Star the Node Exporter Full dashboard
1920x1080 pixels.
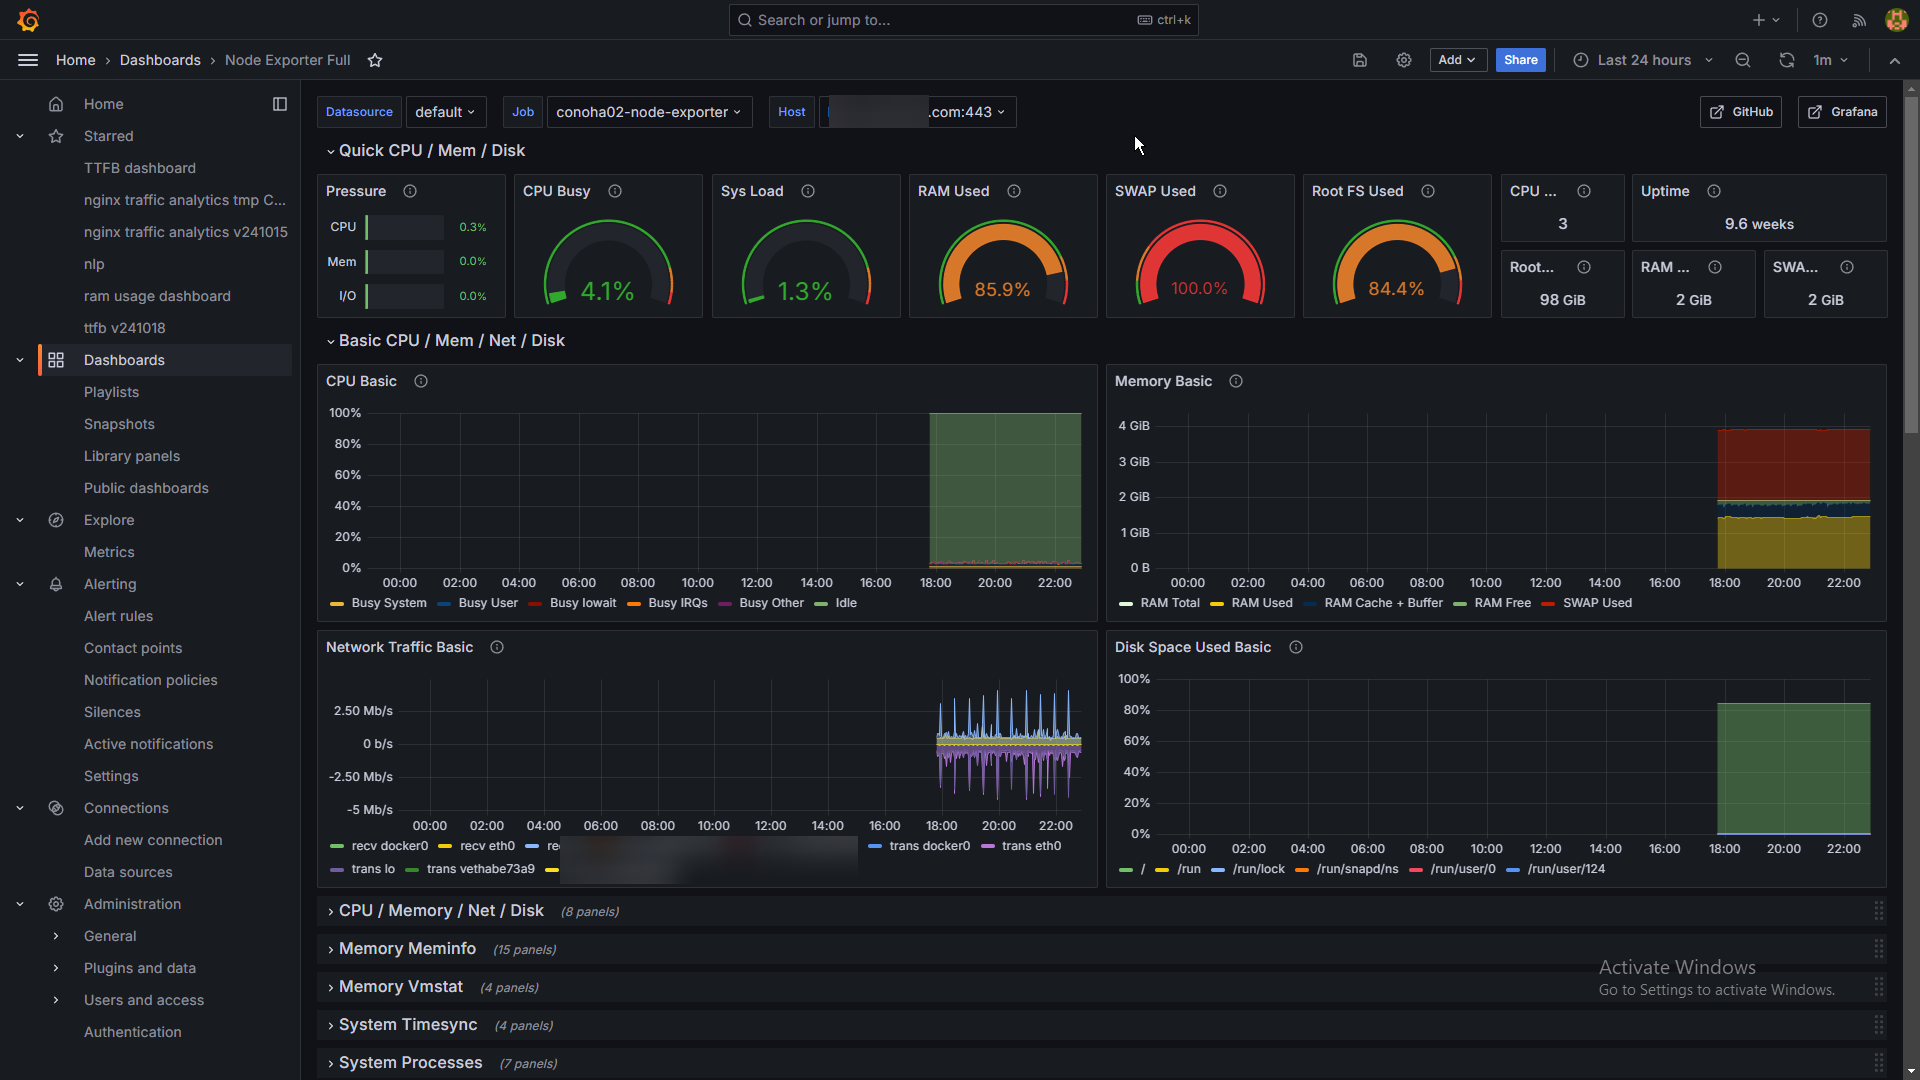pos(375,60)
